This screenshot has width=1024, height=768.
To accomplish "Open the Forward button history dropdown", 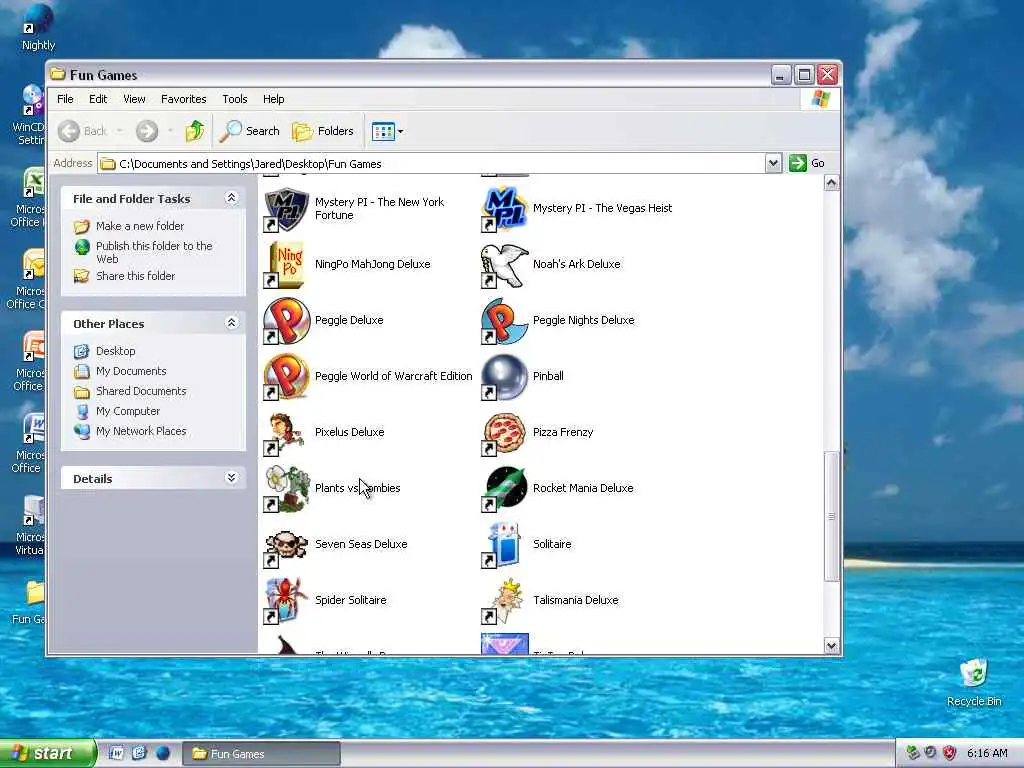I will (x=170, y=131).
